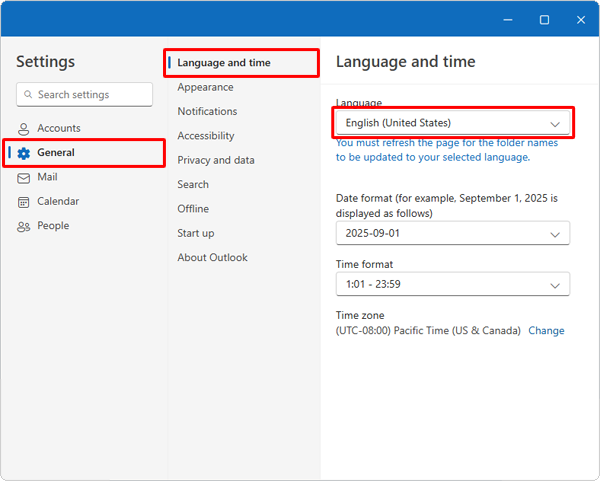600x481 pixels.
Task: Click the Language and time heading
Action: (406, 62)
